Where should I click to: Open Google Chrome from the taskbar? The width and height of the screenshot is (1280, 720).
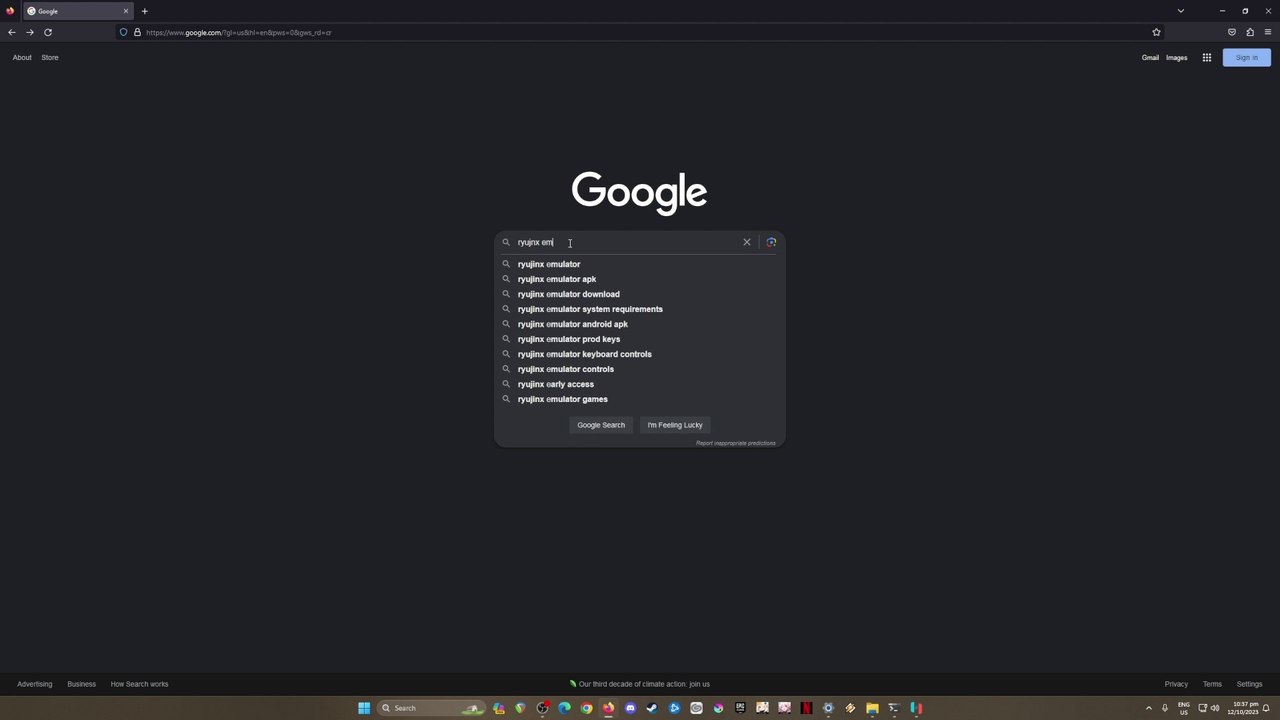[587, 708]
